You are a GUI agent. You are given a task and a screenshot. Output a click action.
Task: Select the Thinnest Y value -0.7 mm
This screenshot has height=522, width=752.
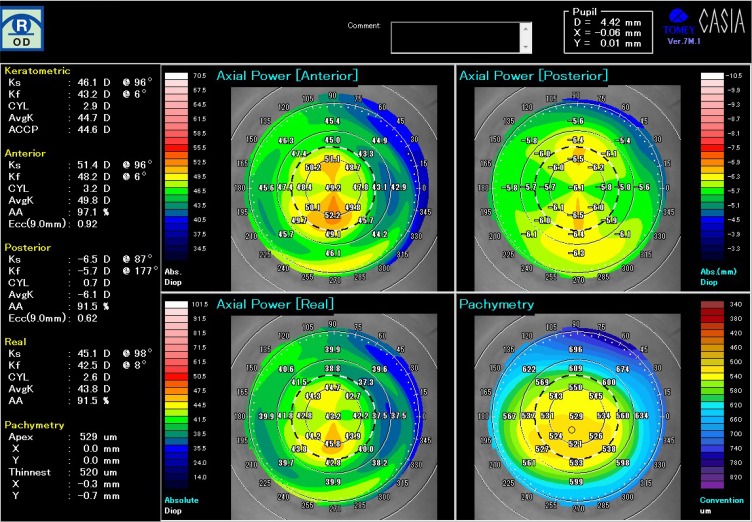pos(98,496)
